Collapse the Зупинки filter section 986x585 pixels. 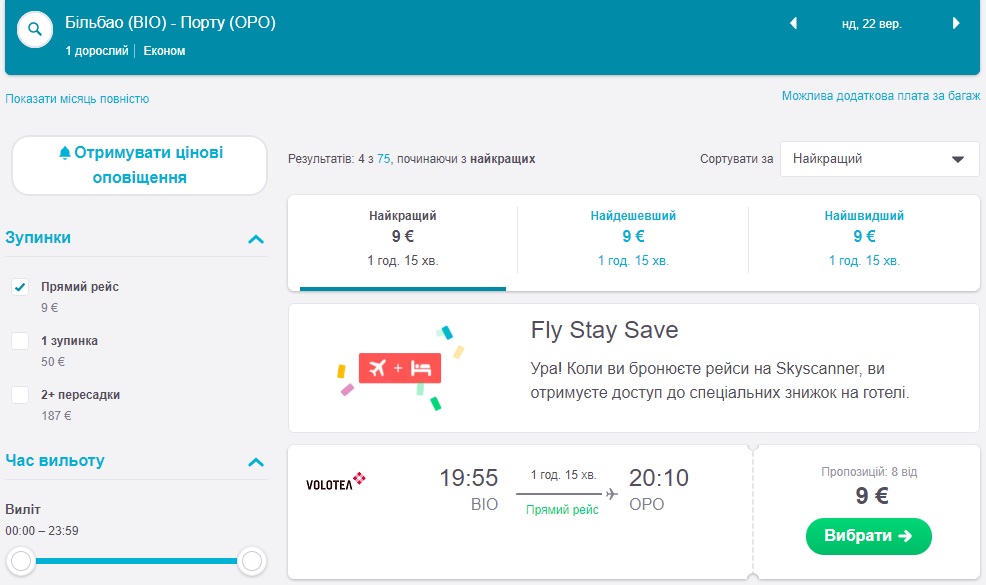click(x=256, y=239)
